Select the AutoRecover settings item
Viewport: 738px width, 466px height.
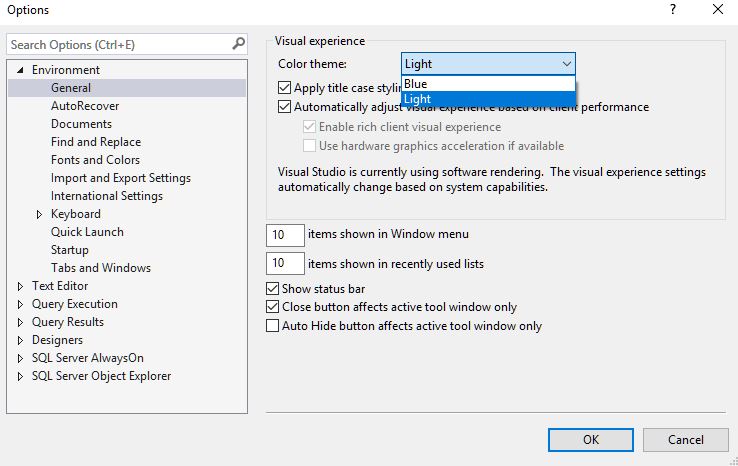point(85,106)
